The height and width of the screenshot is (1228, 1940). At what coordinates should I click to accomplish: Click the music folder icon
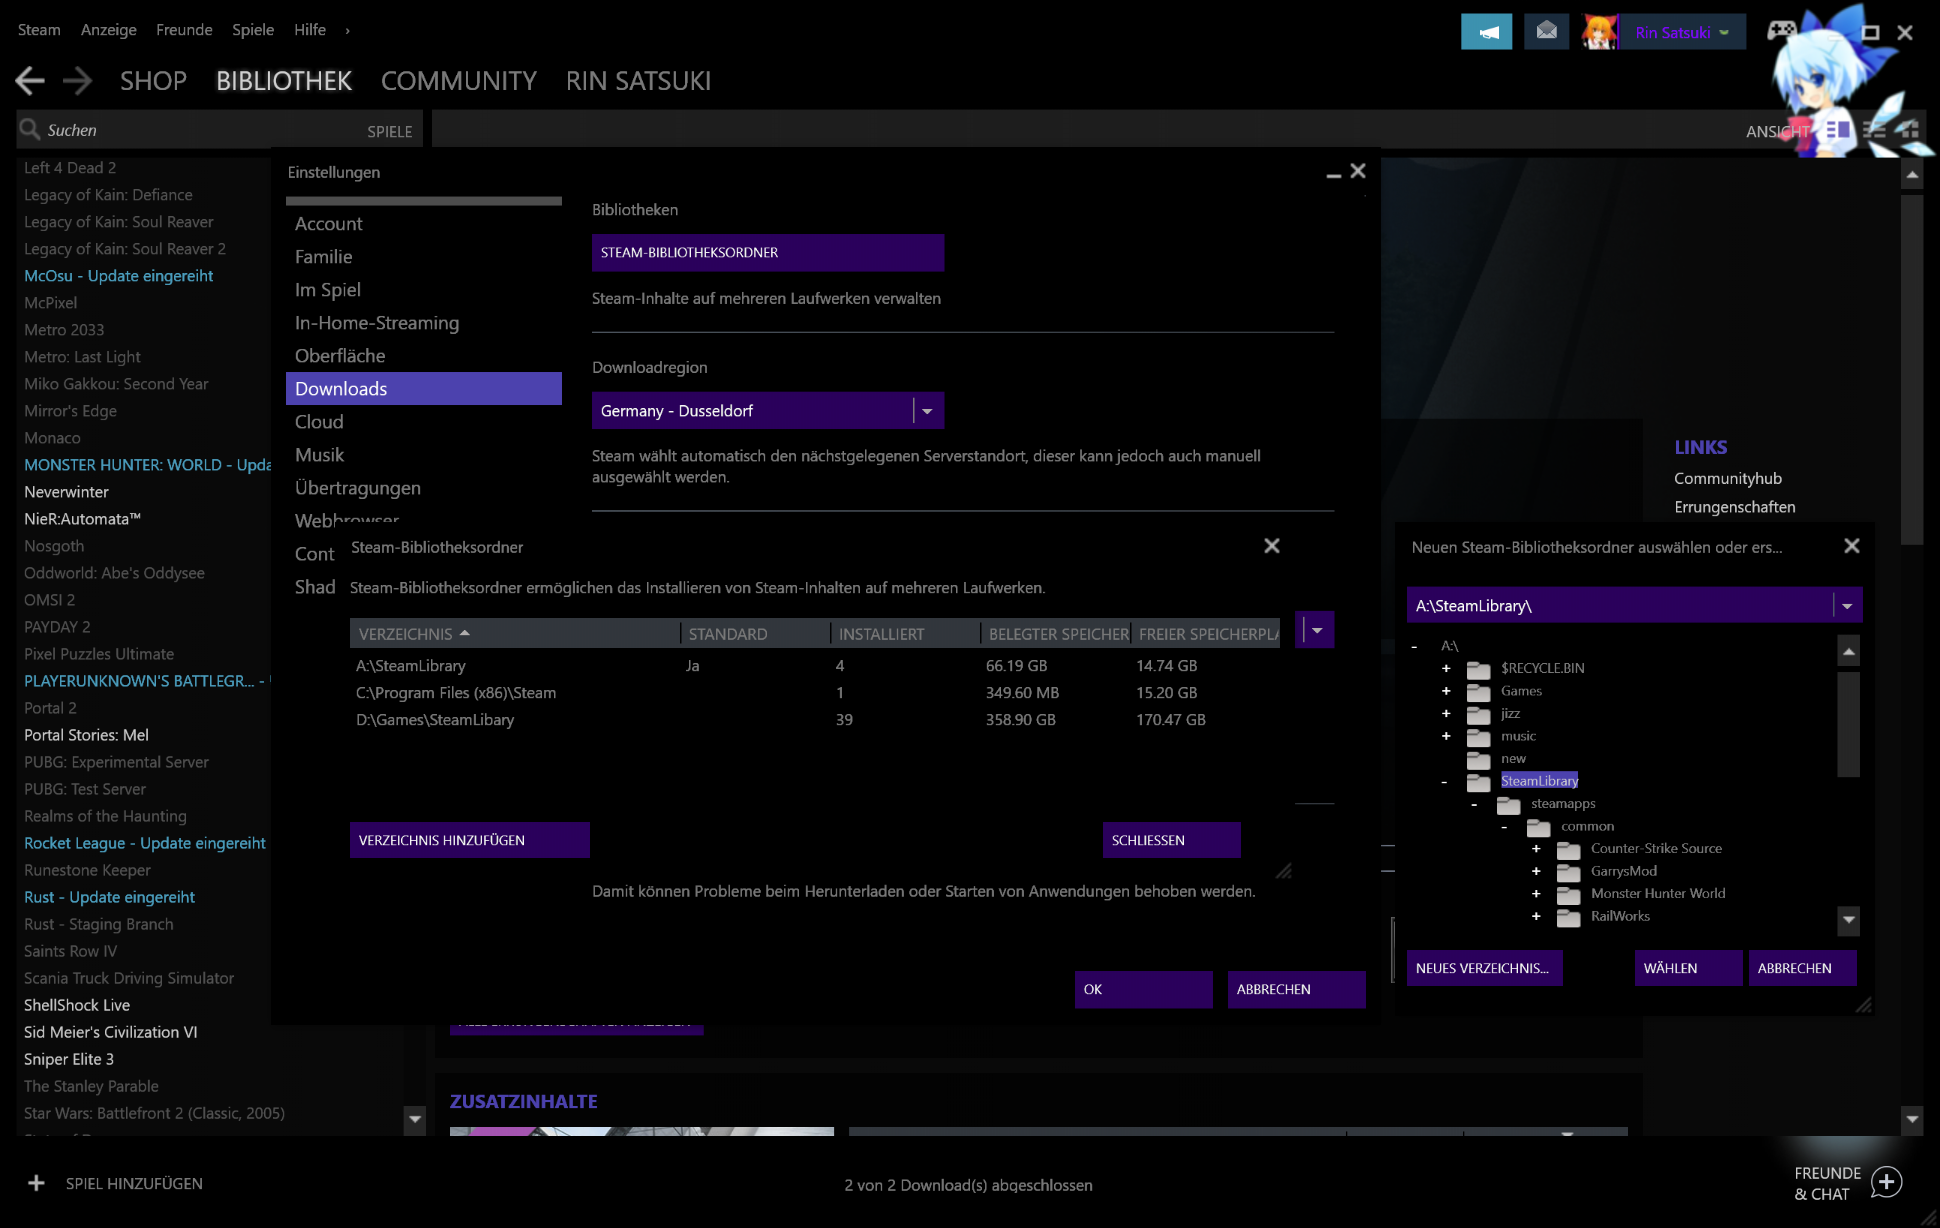point(1479,737)
